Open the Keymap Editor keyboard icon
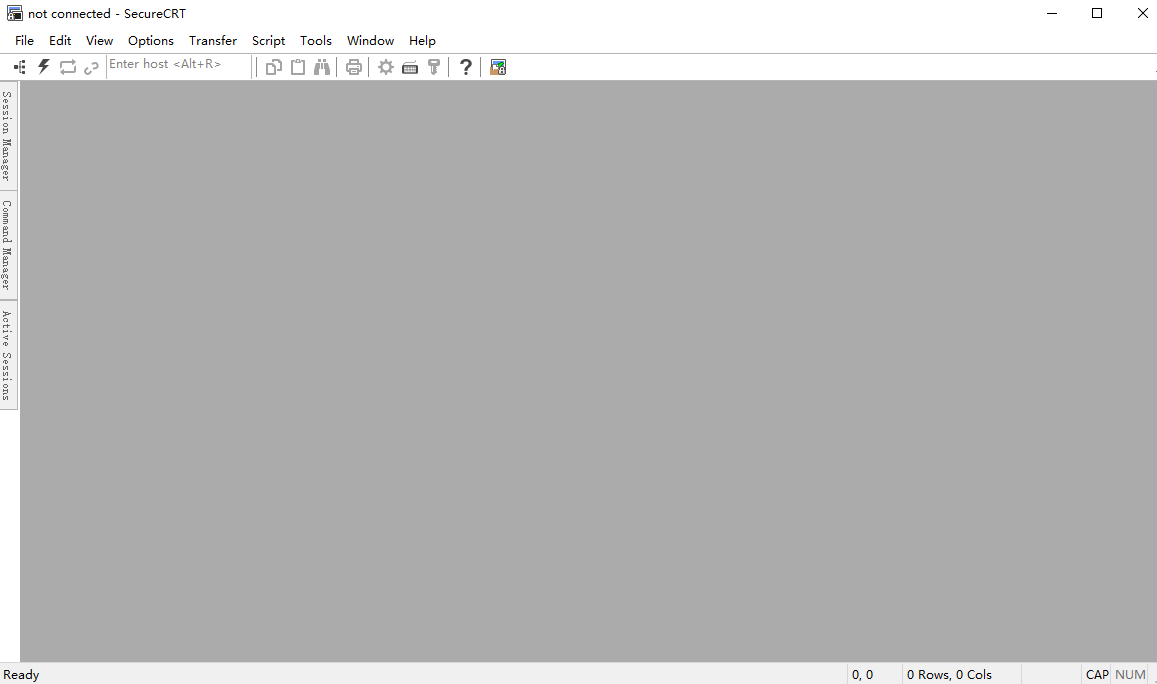This screenshot has width=1157, height=684. click(x=410, y=68)
